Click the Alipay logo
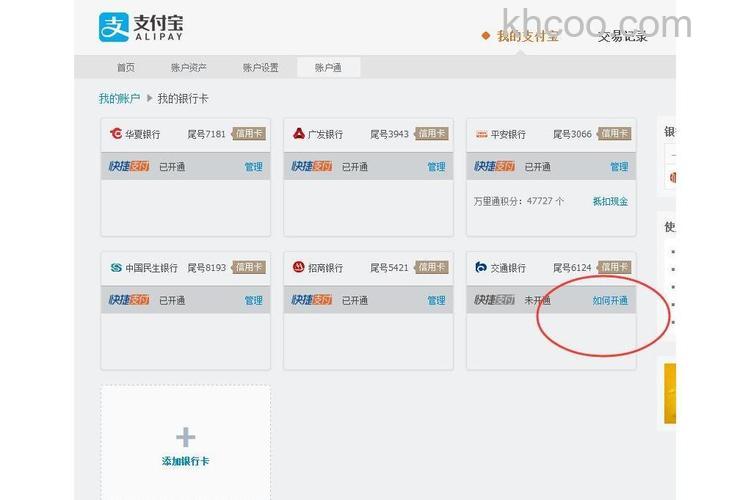The width and height of the screenshot is (751, 500). (141, 27)
